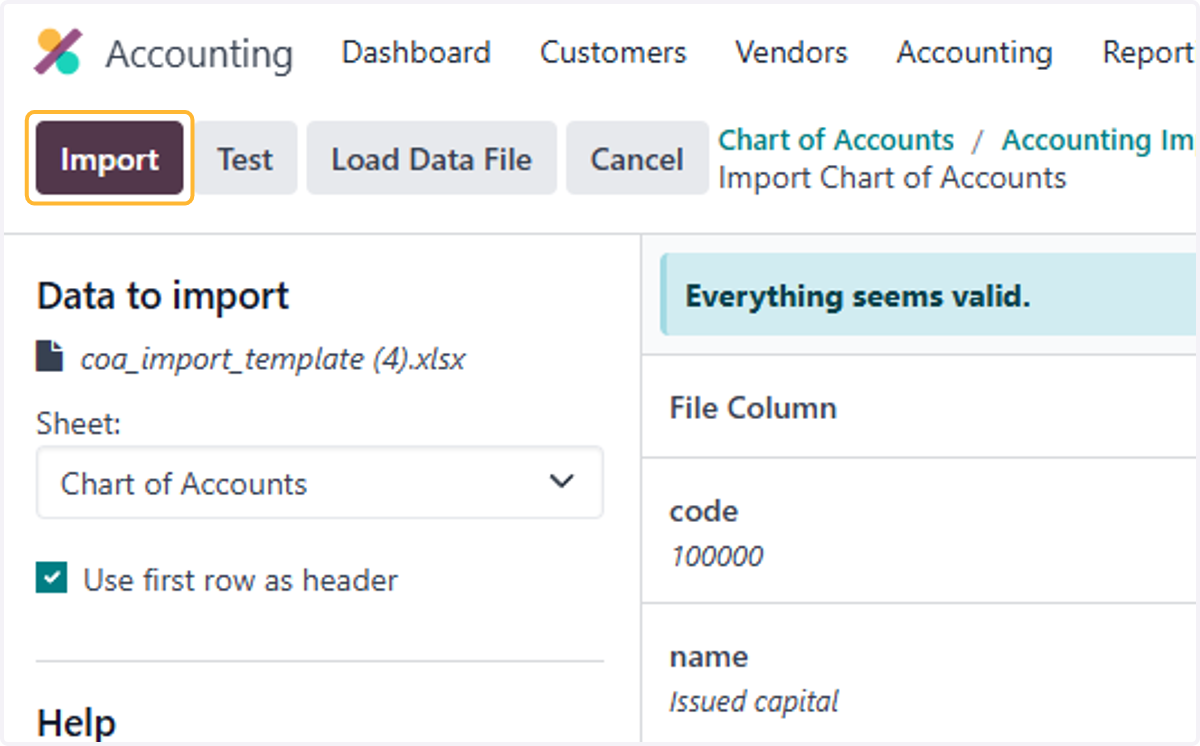The image size is (1200, 746).
Task: Click the Accounting app title
Action: [199, 54]
